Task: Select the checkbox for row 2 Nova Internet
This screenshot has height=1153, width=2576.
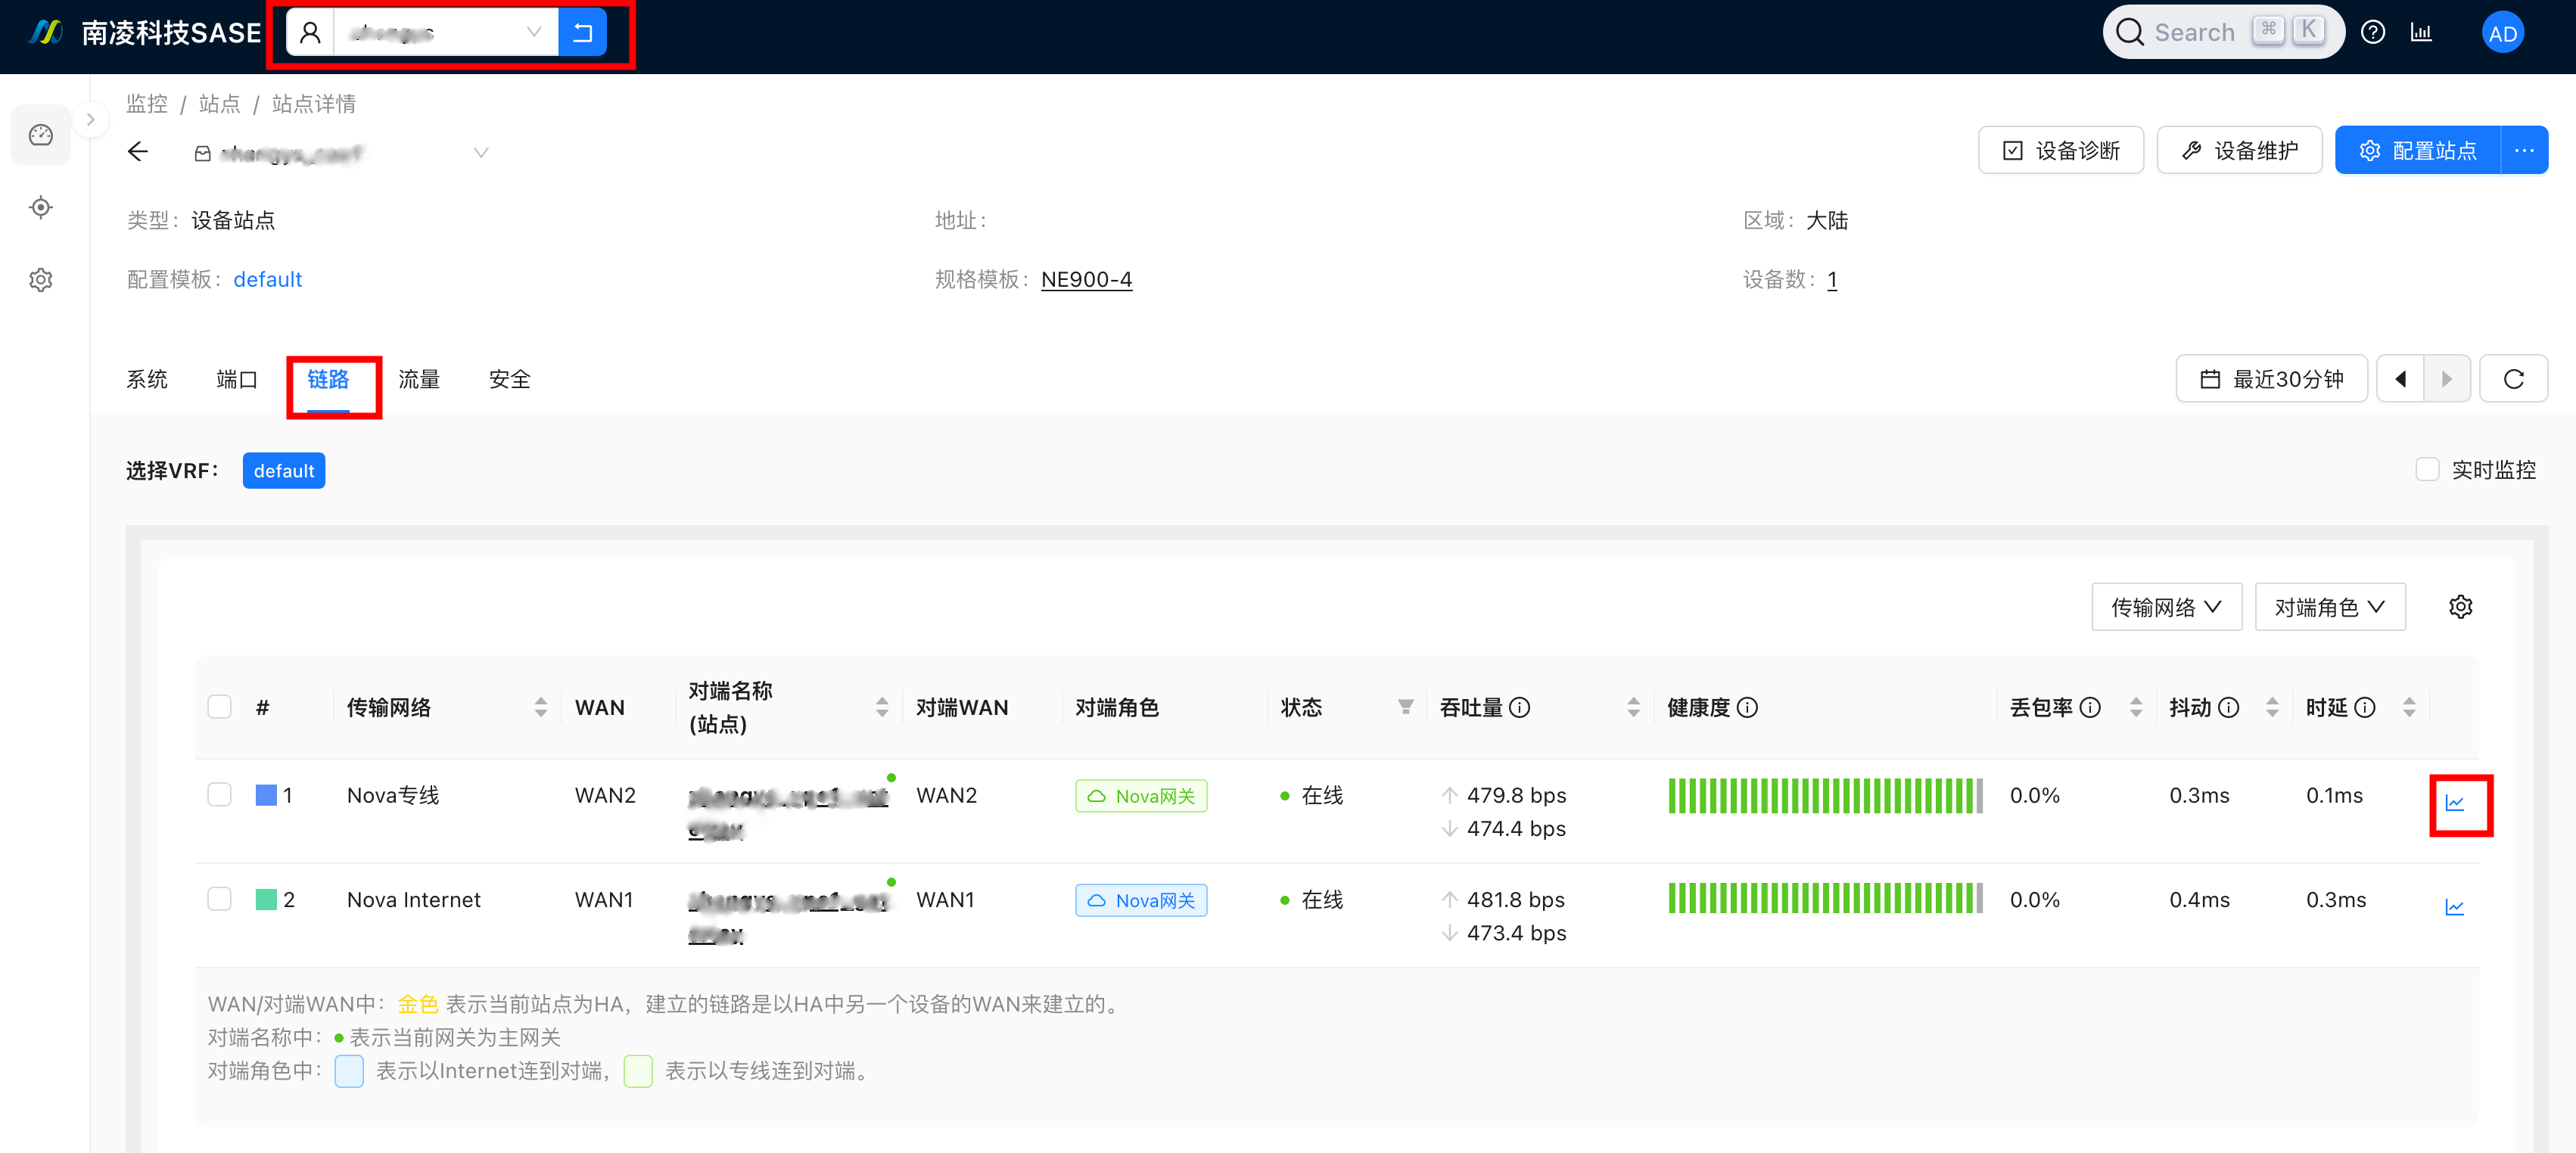Action: coord(220,899)
